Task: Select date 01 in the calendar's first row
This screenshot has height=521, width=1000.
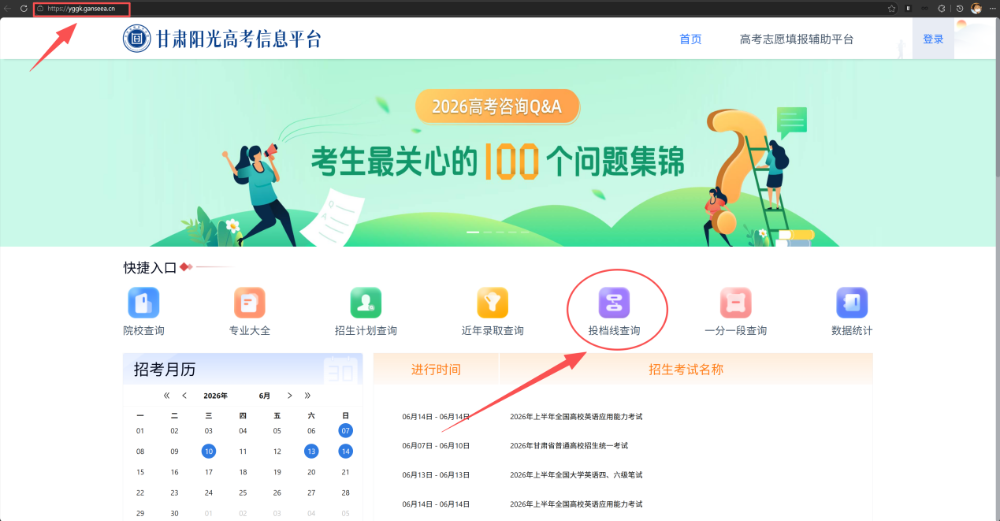Action: point(140,430)
